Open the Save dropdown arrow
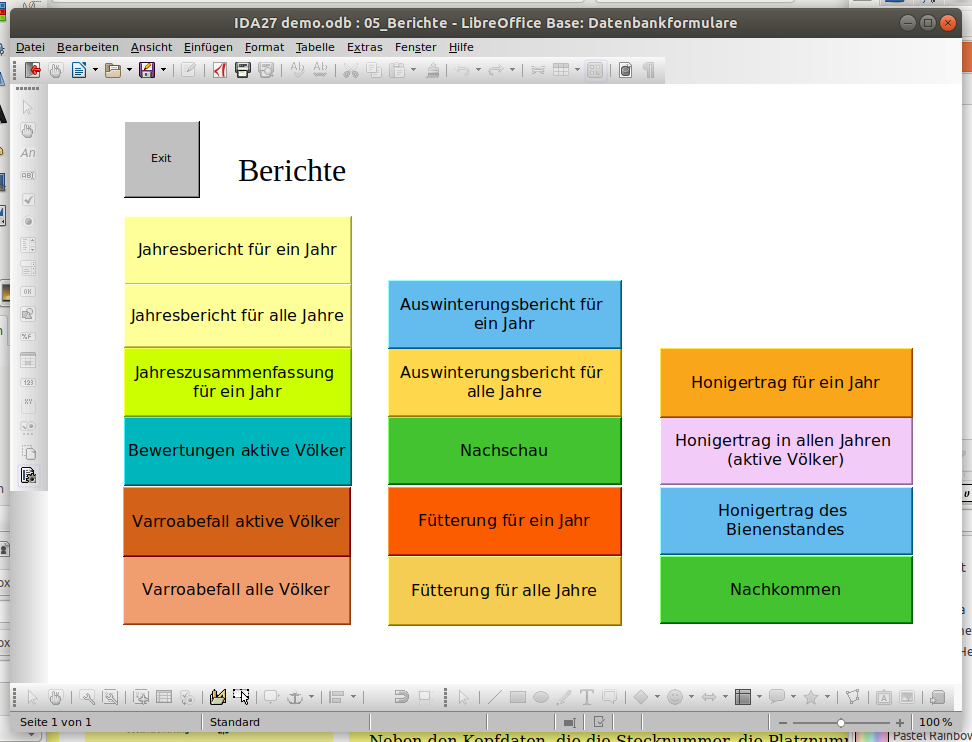The height and width of the screenshot is (742, 972). point(163,70)
